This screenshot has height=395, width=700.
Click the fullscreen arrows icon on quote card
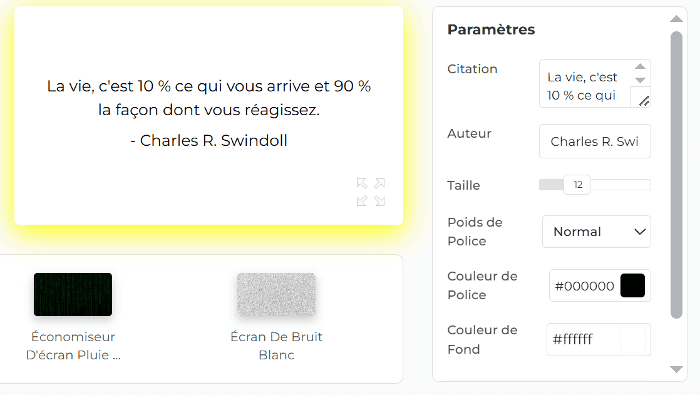click(x=371, y=192)
